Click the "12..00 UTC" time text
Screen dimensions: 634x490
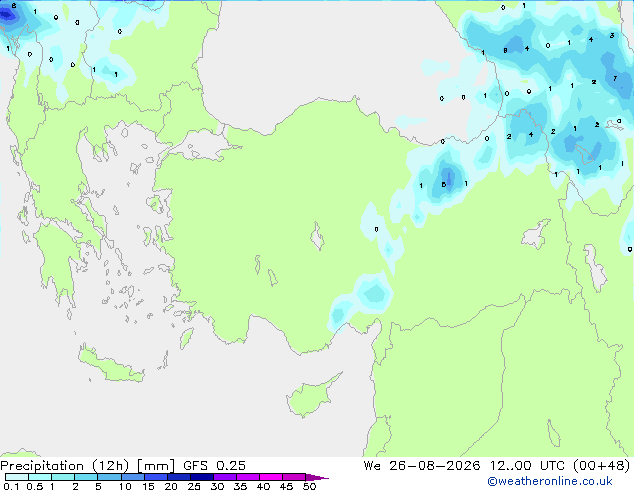pyautogui.click(x=527, y=466)
